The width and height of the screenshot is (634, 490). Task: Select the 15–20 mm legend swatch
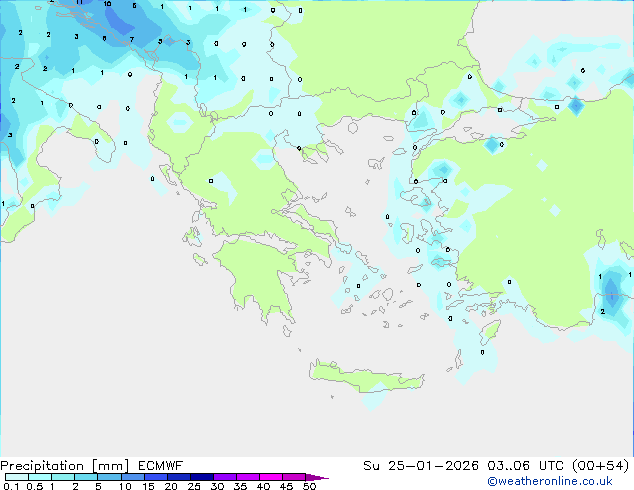tap(156, 477)
